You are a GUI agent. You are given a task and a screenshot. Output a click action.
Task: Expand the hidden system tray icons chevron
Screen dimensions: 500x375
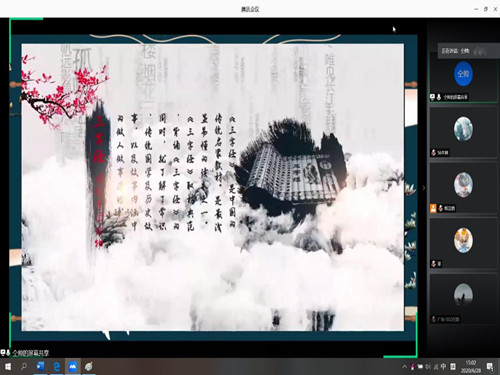(x=404, y=367)
